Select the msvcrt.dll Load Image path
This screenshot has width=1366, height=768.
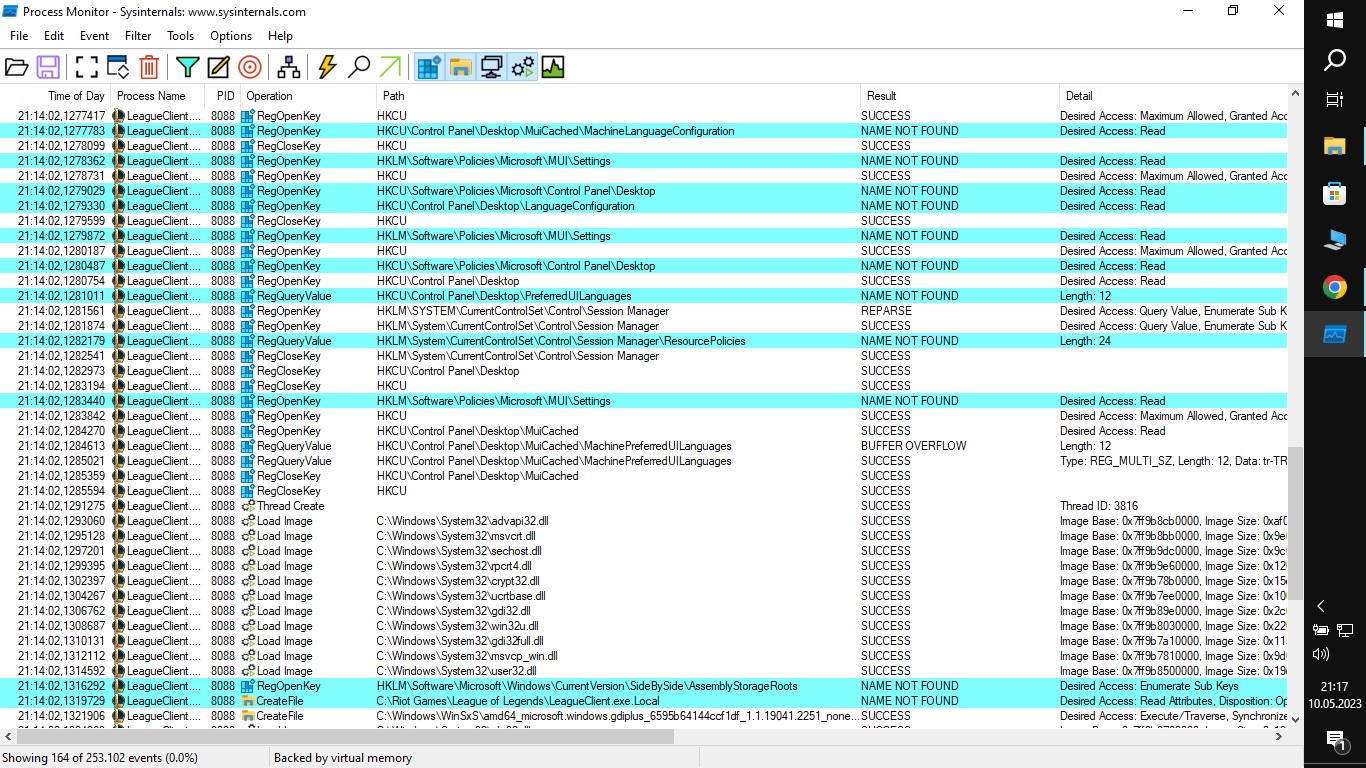[456, 536]
